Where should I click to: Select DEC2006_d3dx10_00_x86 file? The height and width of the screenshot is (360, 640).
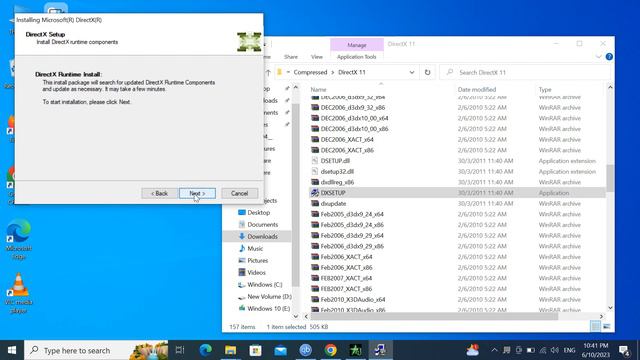coord(354,129)
